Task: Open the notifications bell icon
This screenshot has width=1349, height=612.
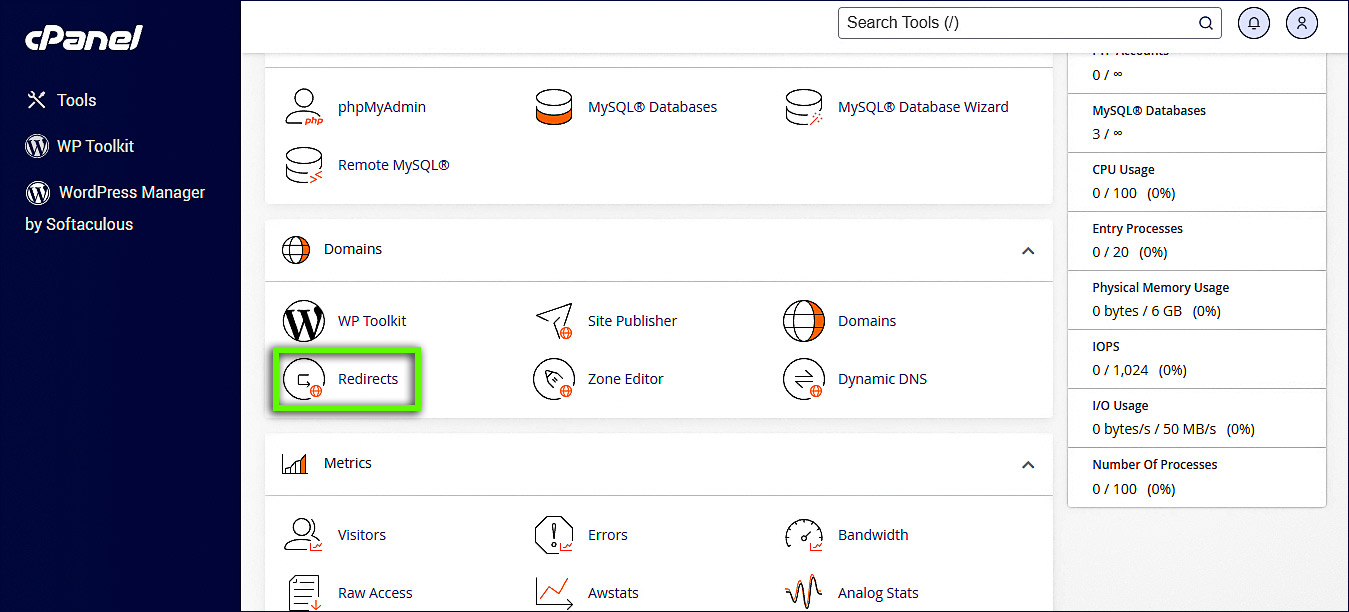Action: click(1253, 22)
